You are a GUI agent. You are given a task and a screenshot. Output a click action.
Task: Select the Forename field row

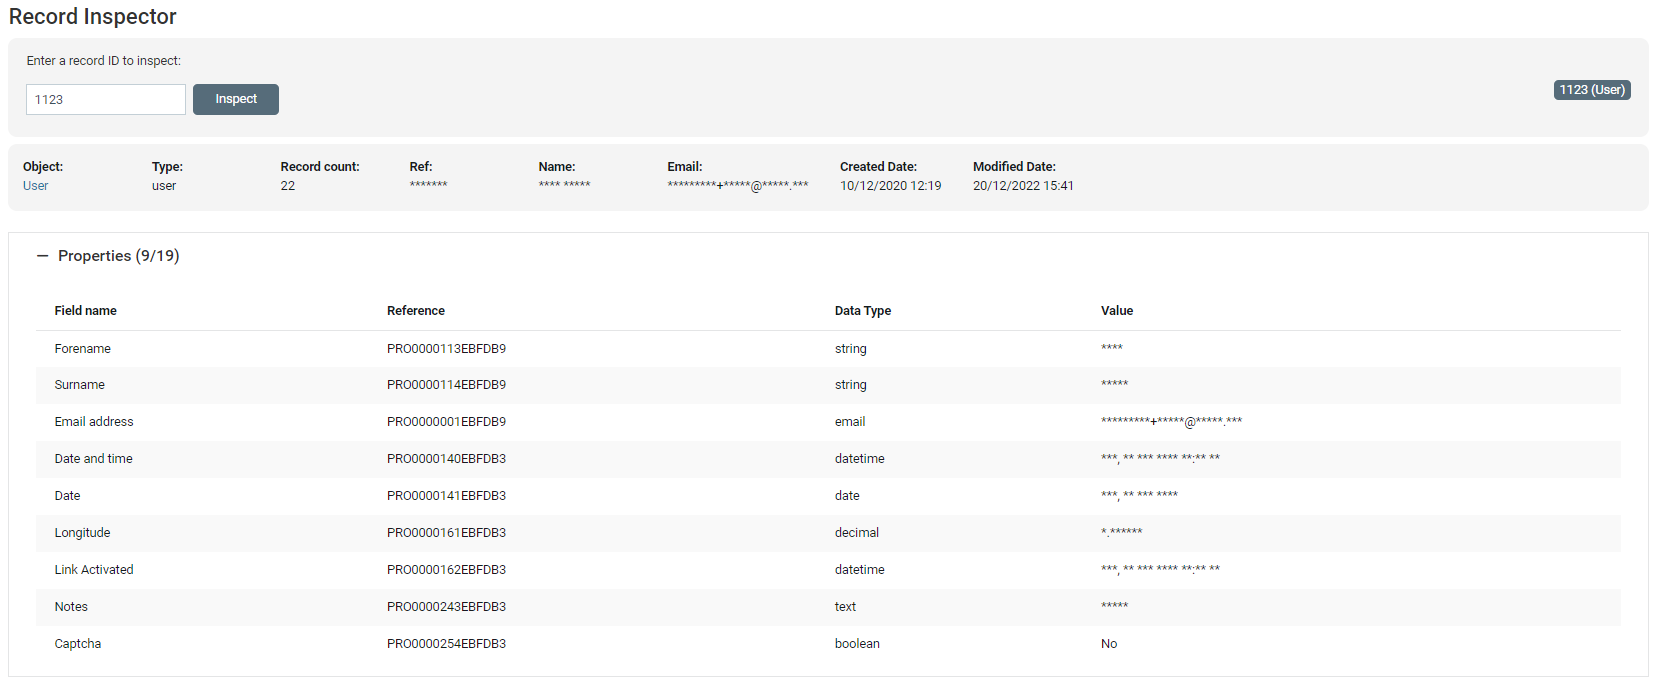coord(82,349)
